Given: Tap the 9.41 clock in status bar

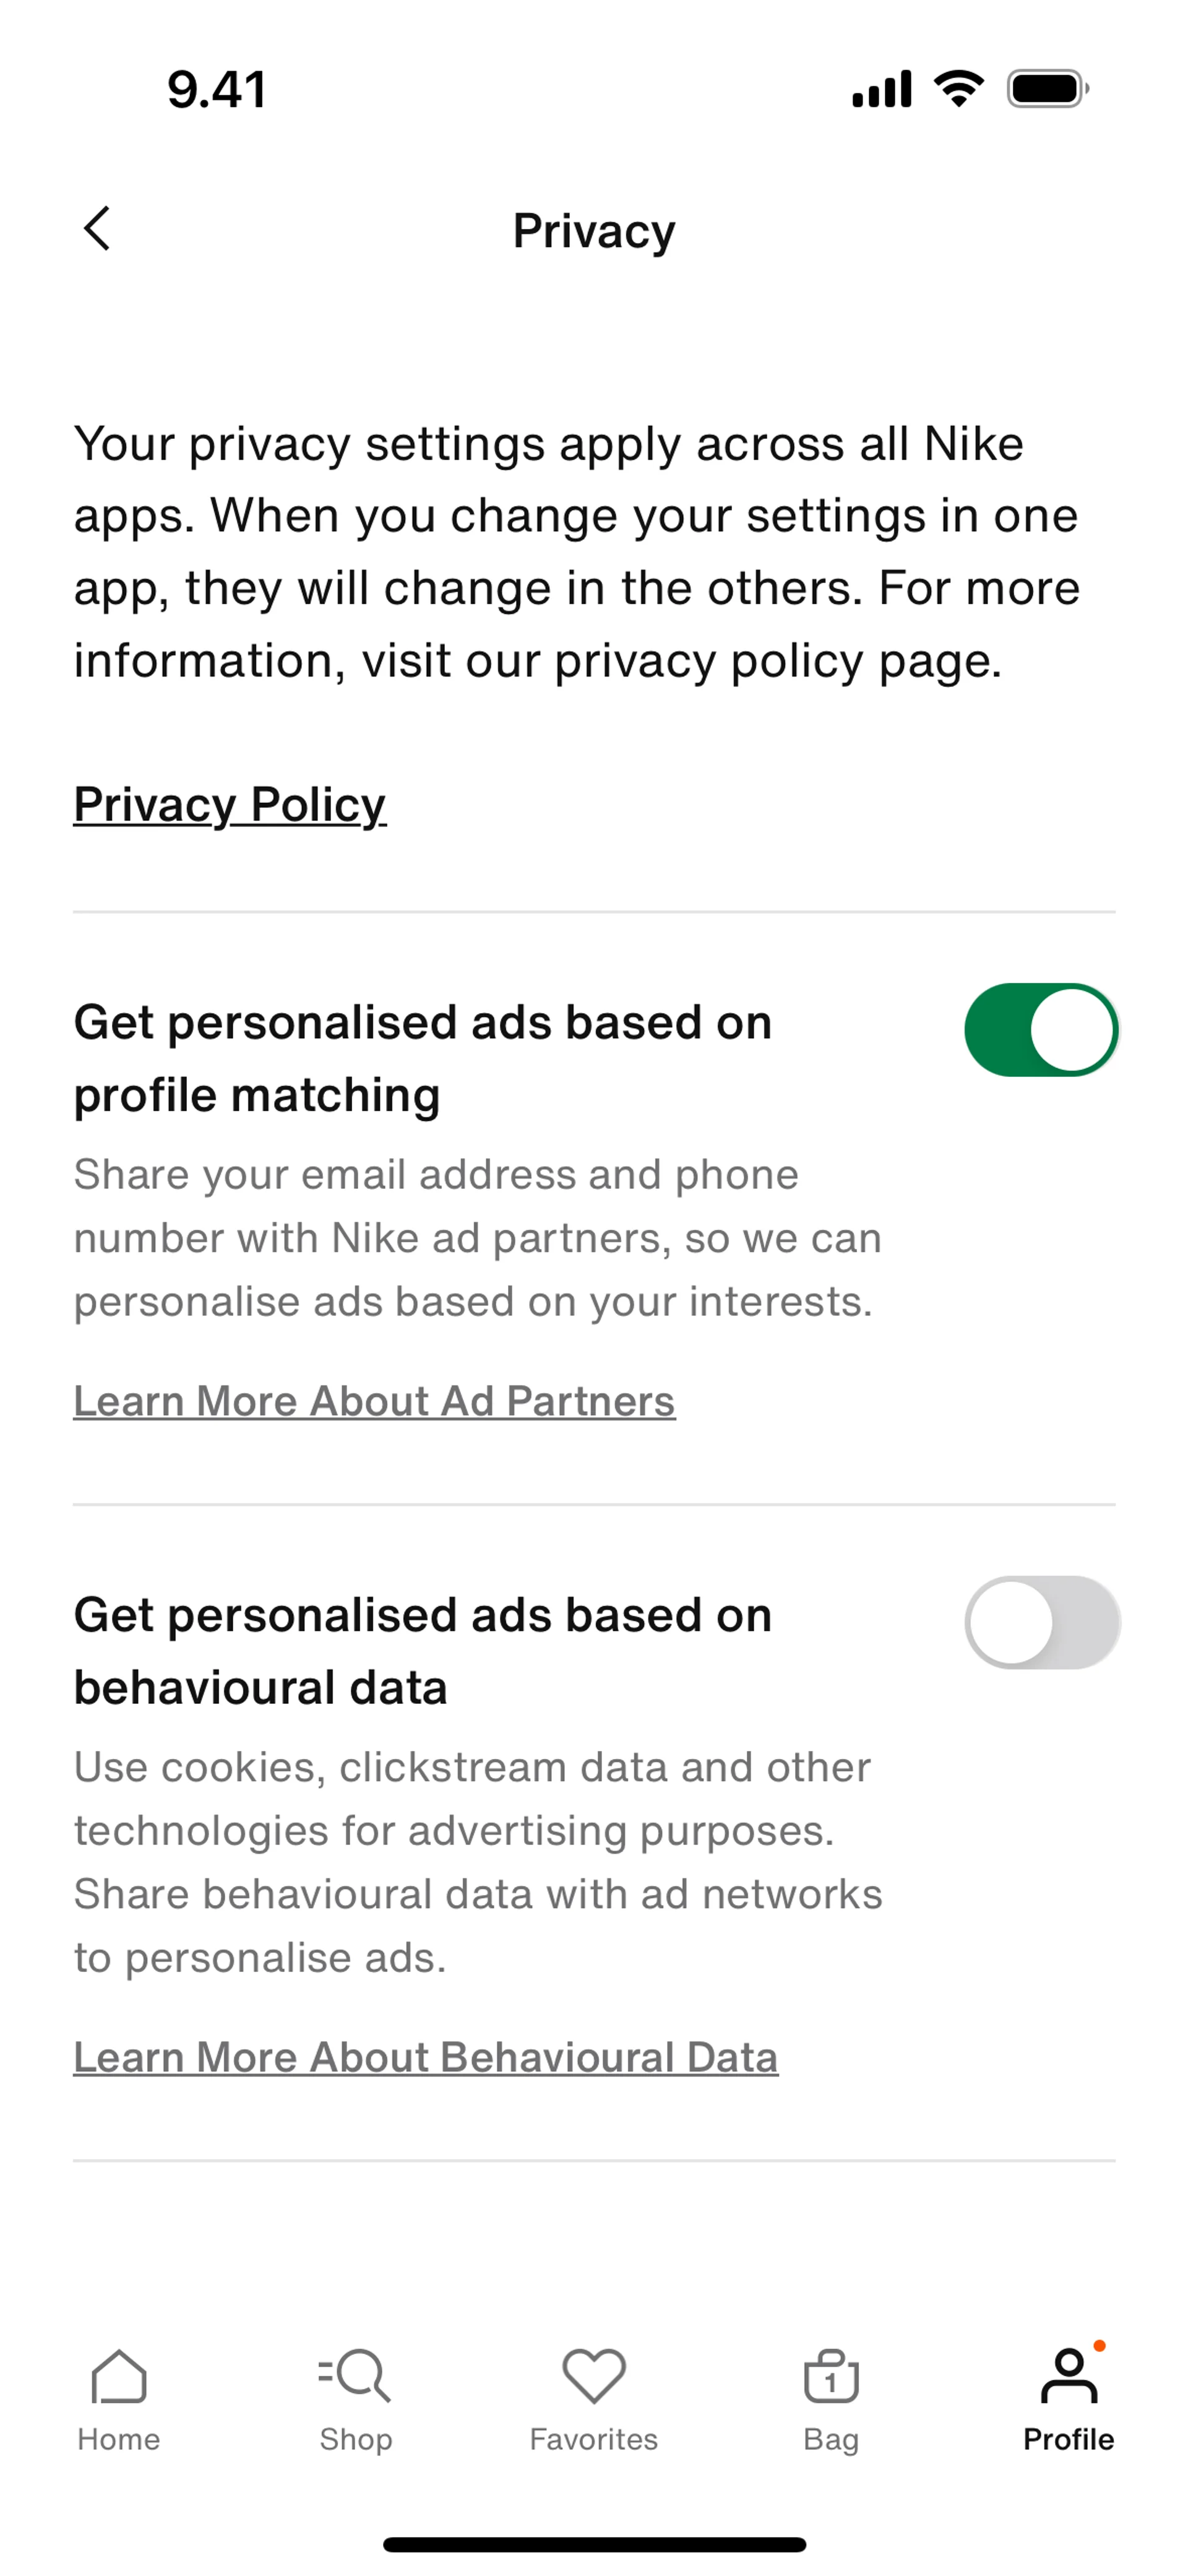Looking at the screenshot, I should (x=217, y=90).
